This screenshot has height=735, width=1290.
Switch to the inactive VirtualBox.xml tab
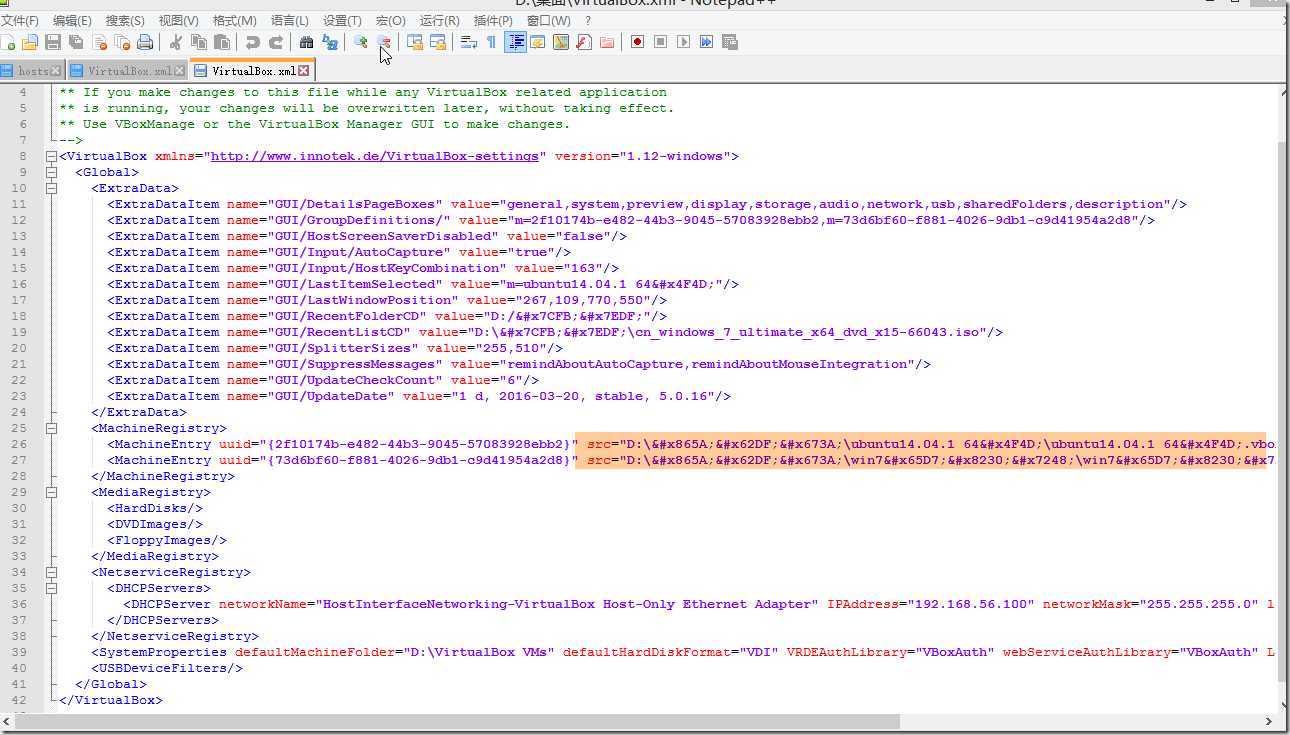coord(128,71)
